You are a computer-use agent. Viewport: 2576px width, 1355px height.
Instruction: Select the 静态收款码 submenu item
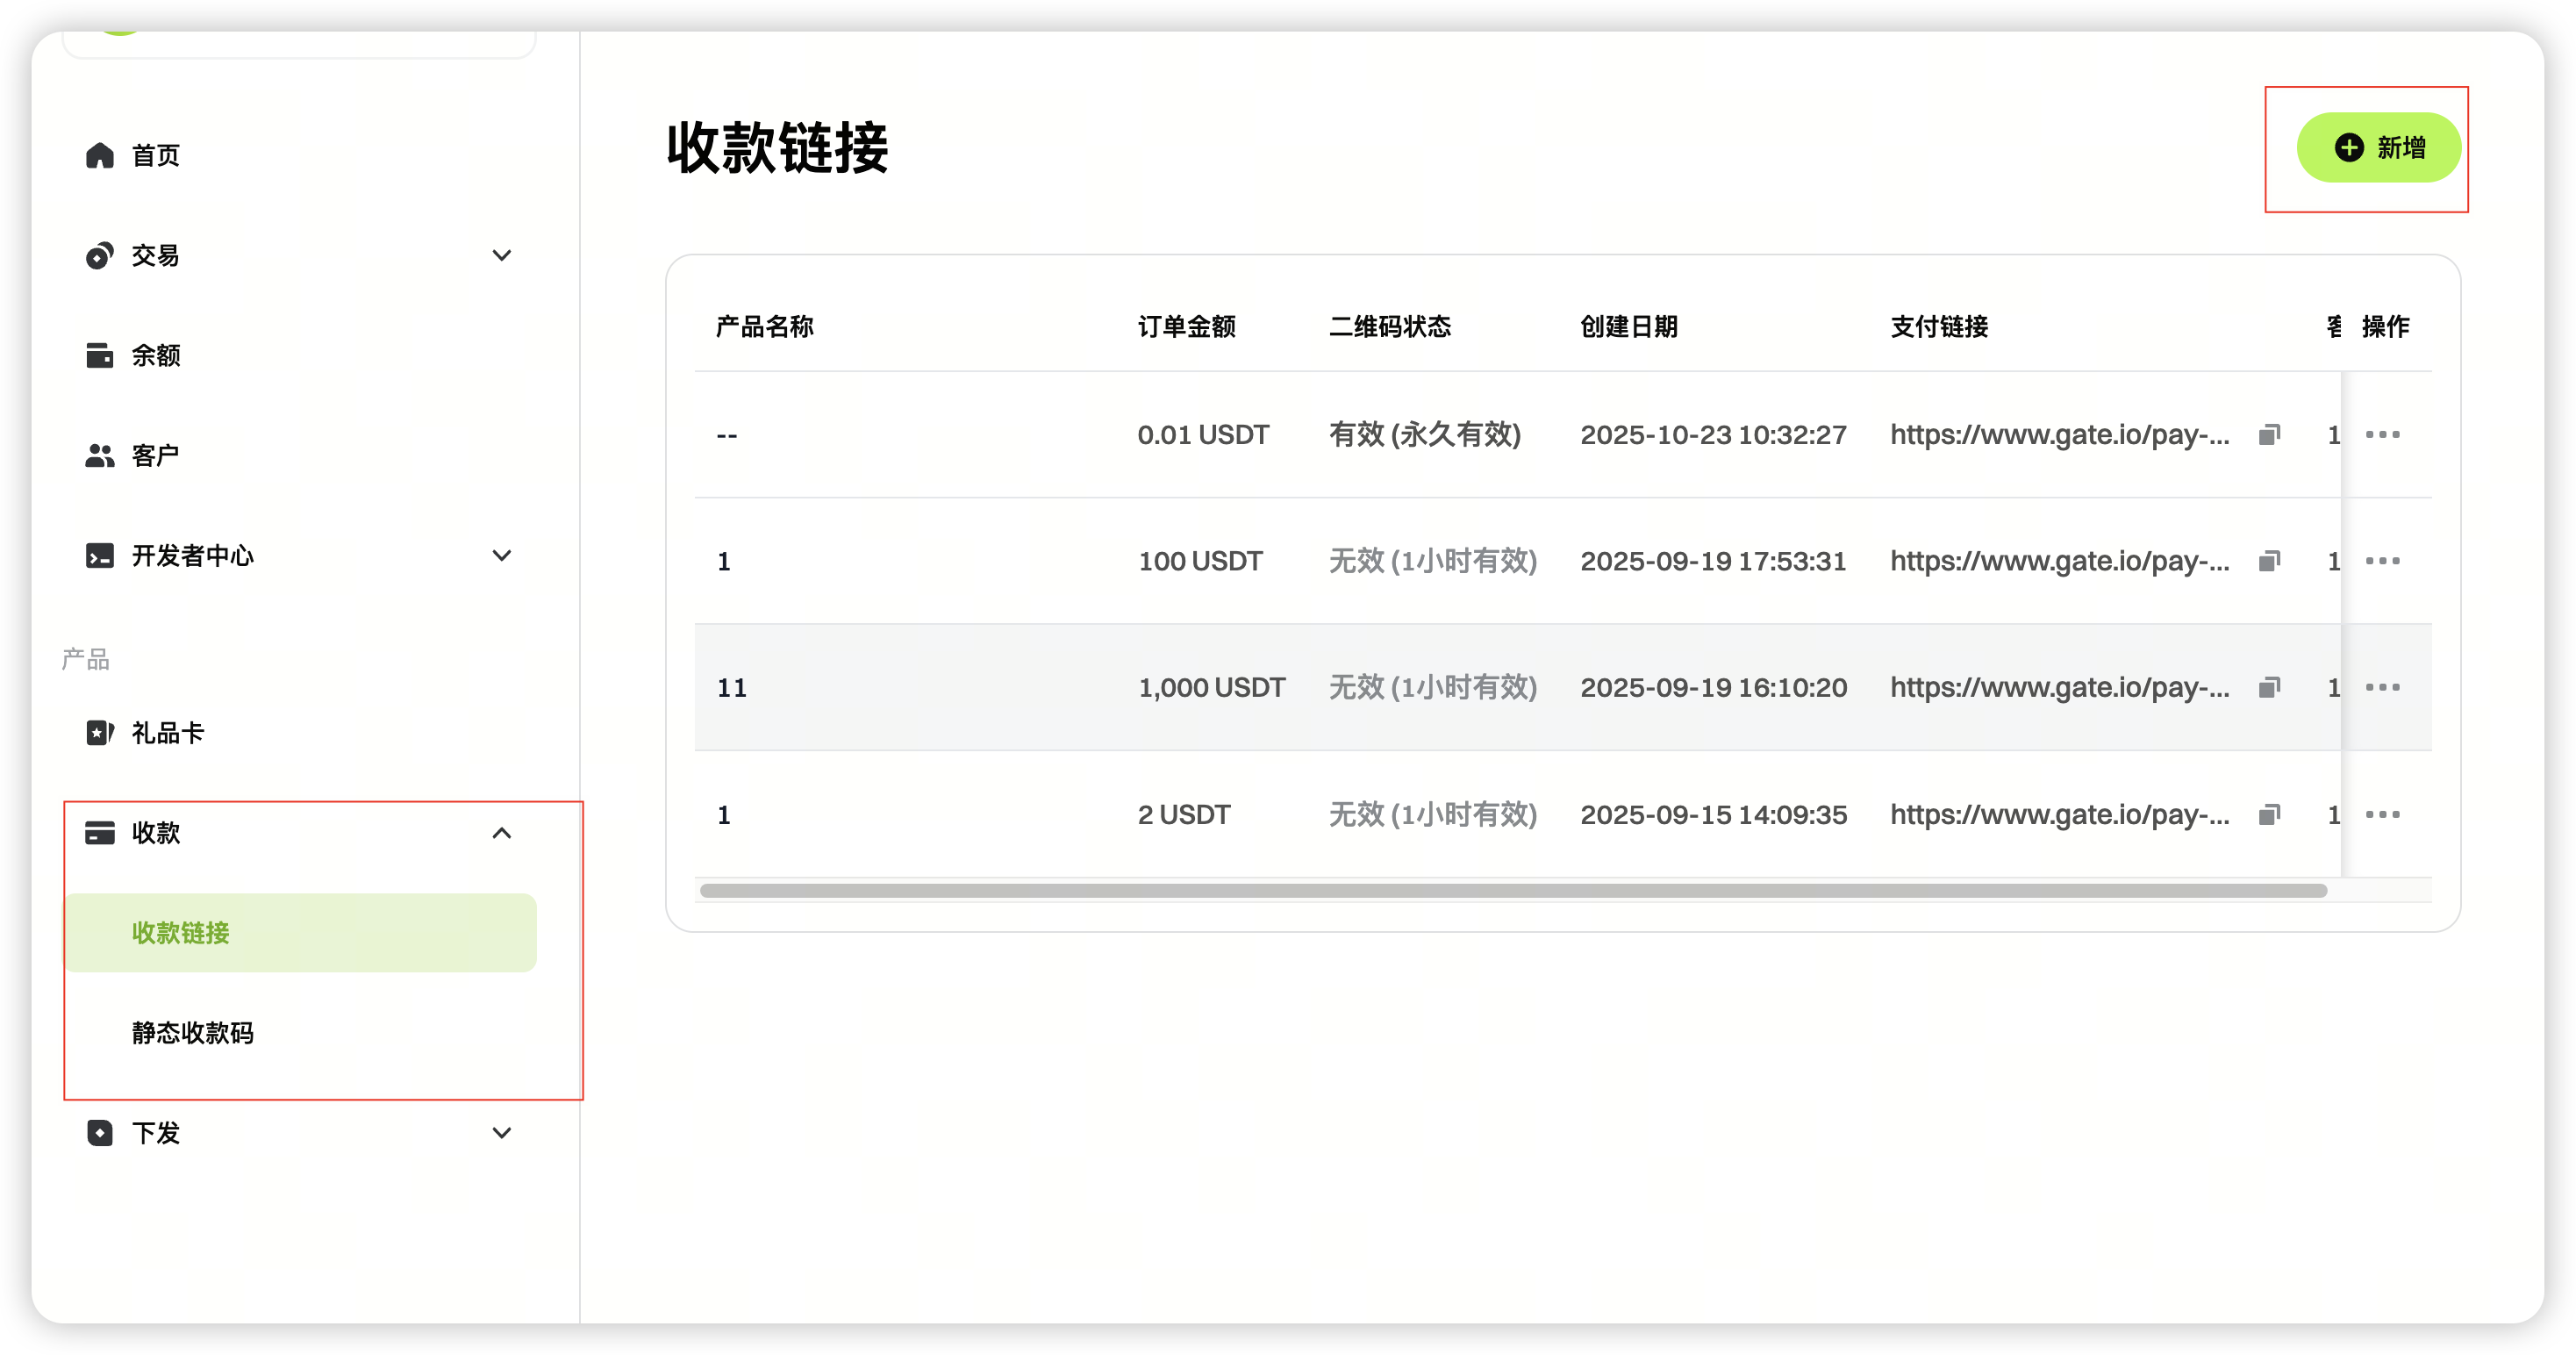(193, 1033)
